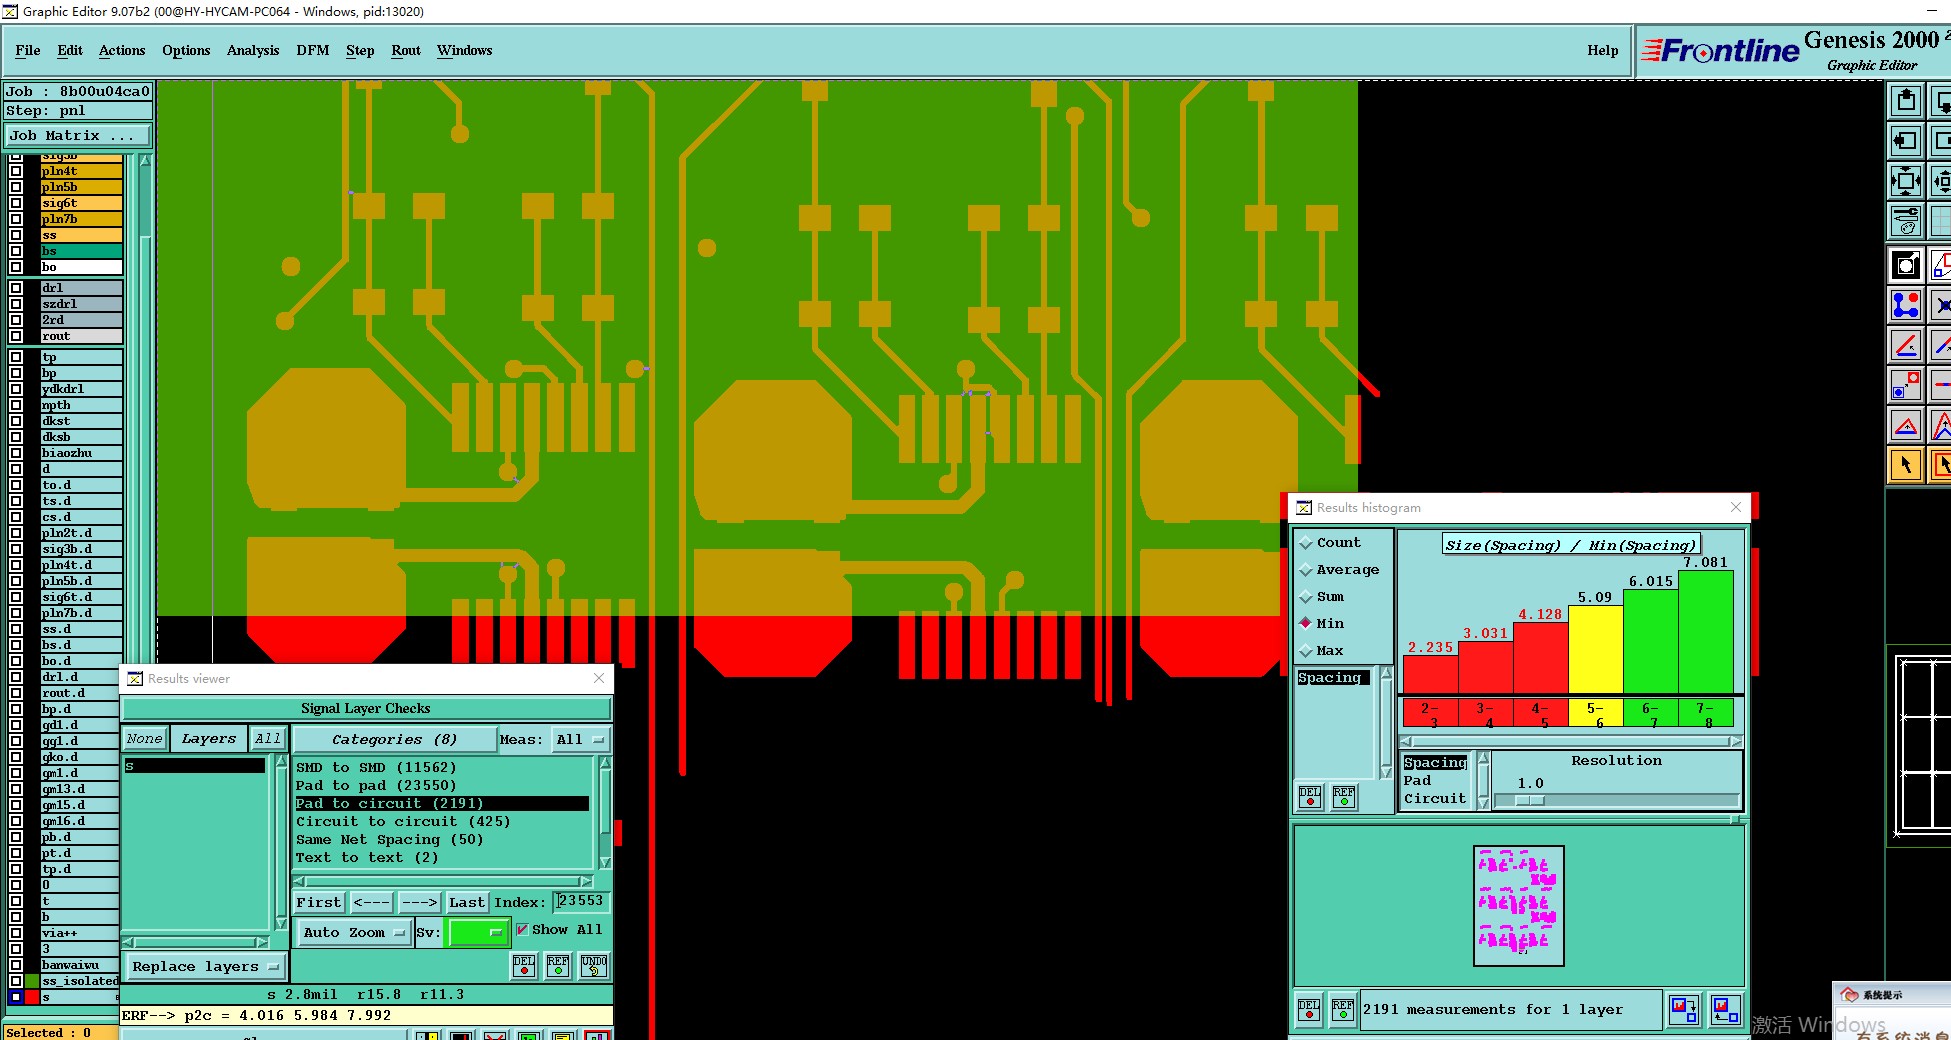Select the yellow arrow pointer select tool
The height and width of the screenshot is (1040, 1951).
tap(1906, 465)
